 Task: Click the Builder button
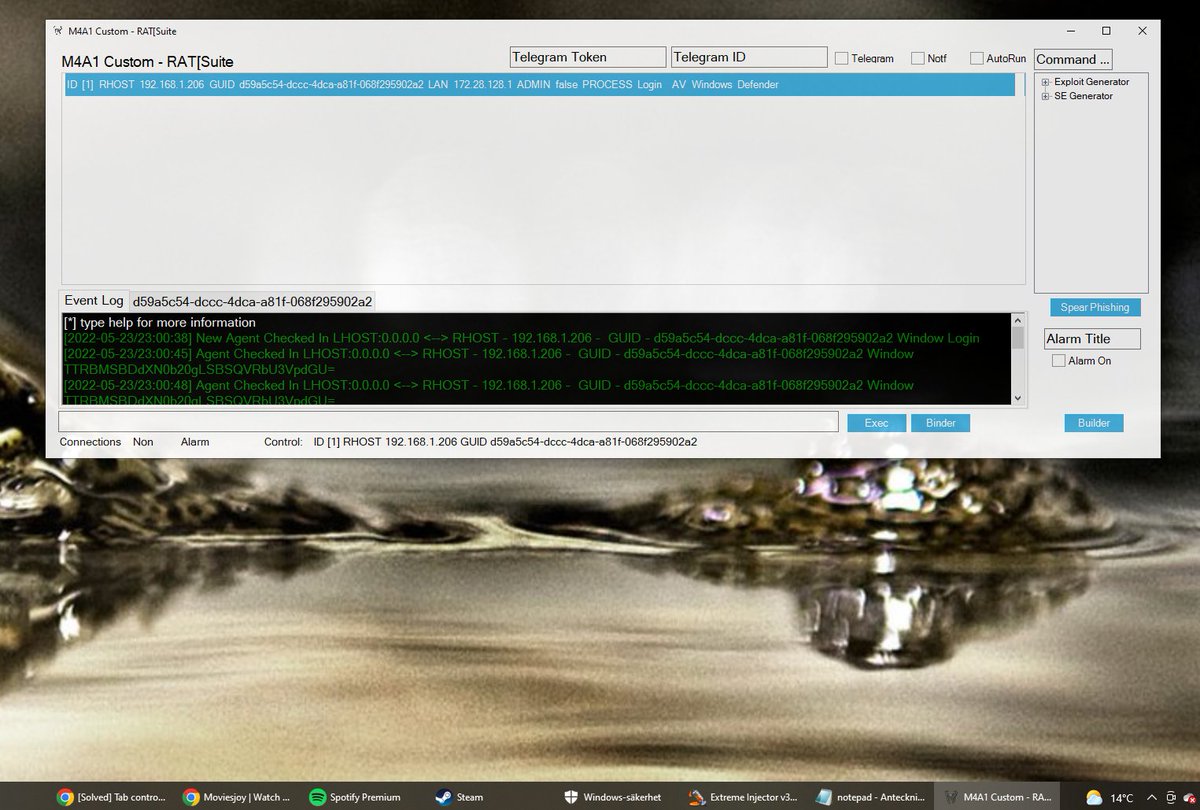click(1094, 423)
